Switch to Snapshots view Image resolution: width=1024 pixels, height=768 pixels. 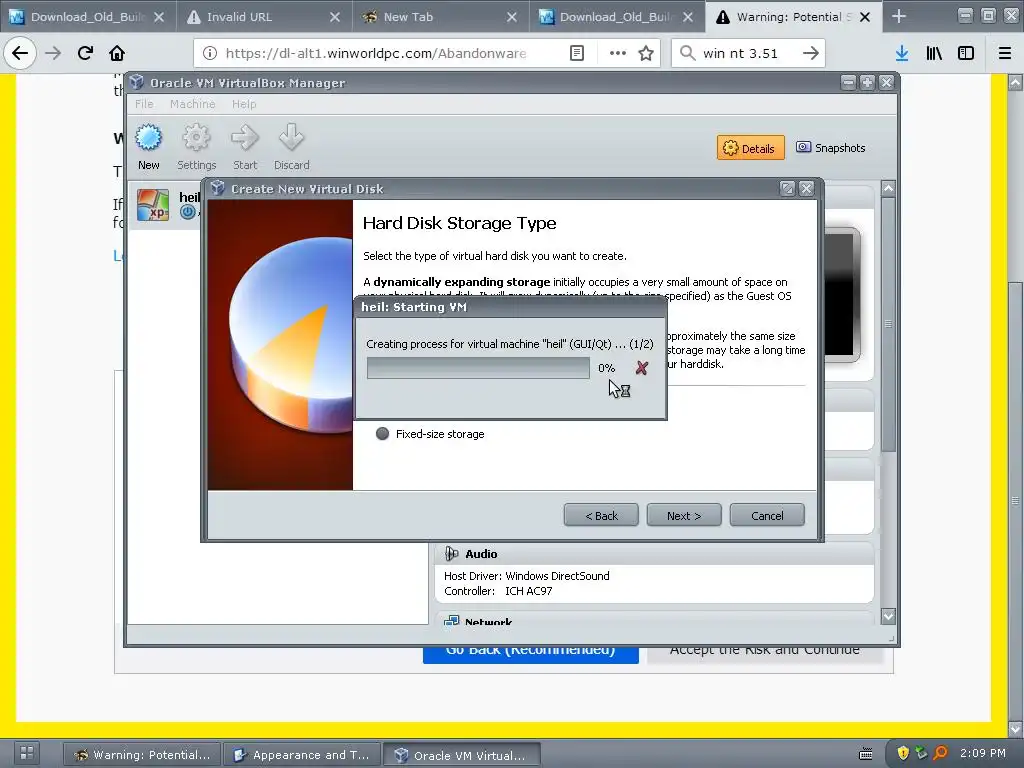(x=831, y=148)
